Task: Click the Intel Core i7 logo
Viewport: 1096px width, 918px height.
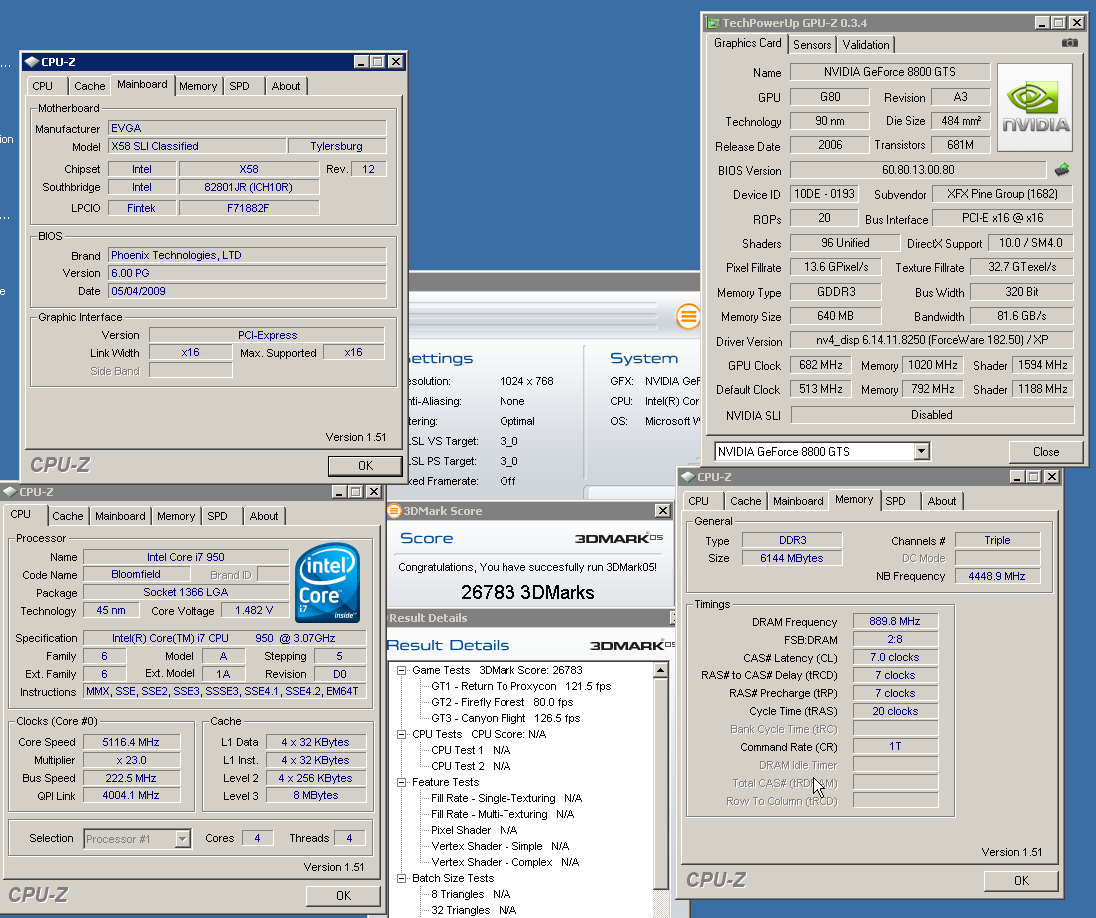Action: (327, 583)
